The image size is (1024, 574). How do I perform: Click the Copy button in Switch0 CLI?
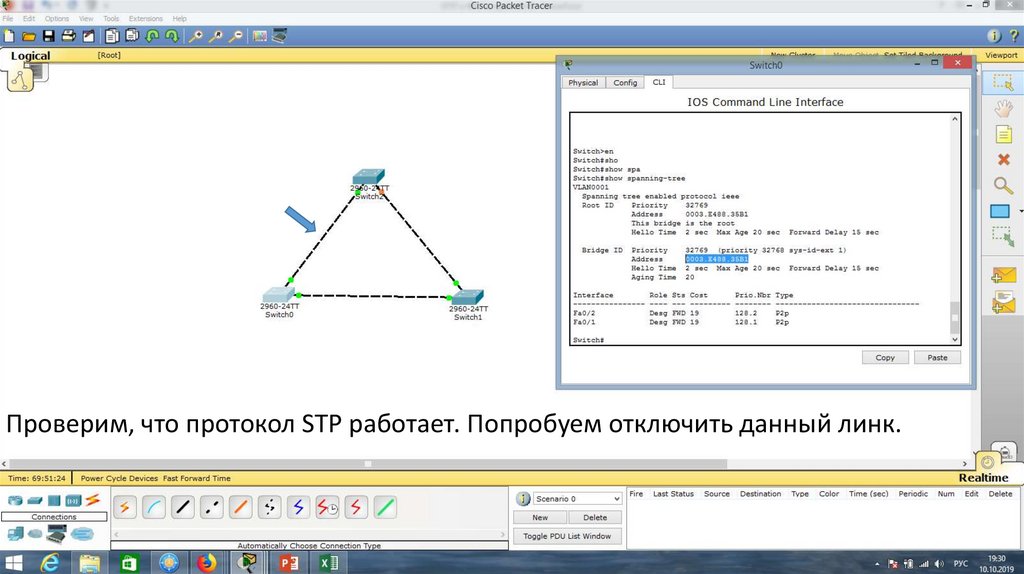[x=885, y=358]
